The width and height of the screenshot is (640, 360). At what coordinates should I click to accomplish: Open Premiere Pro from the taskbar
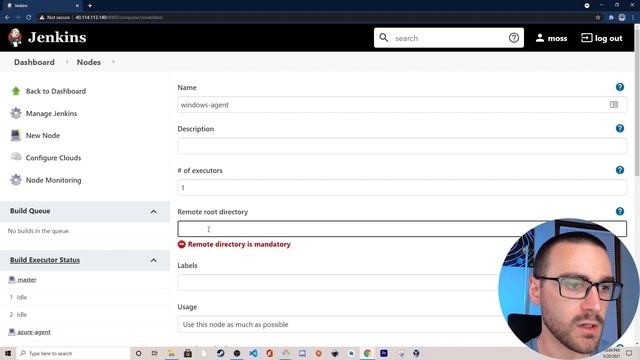384,353
